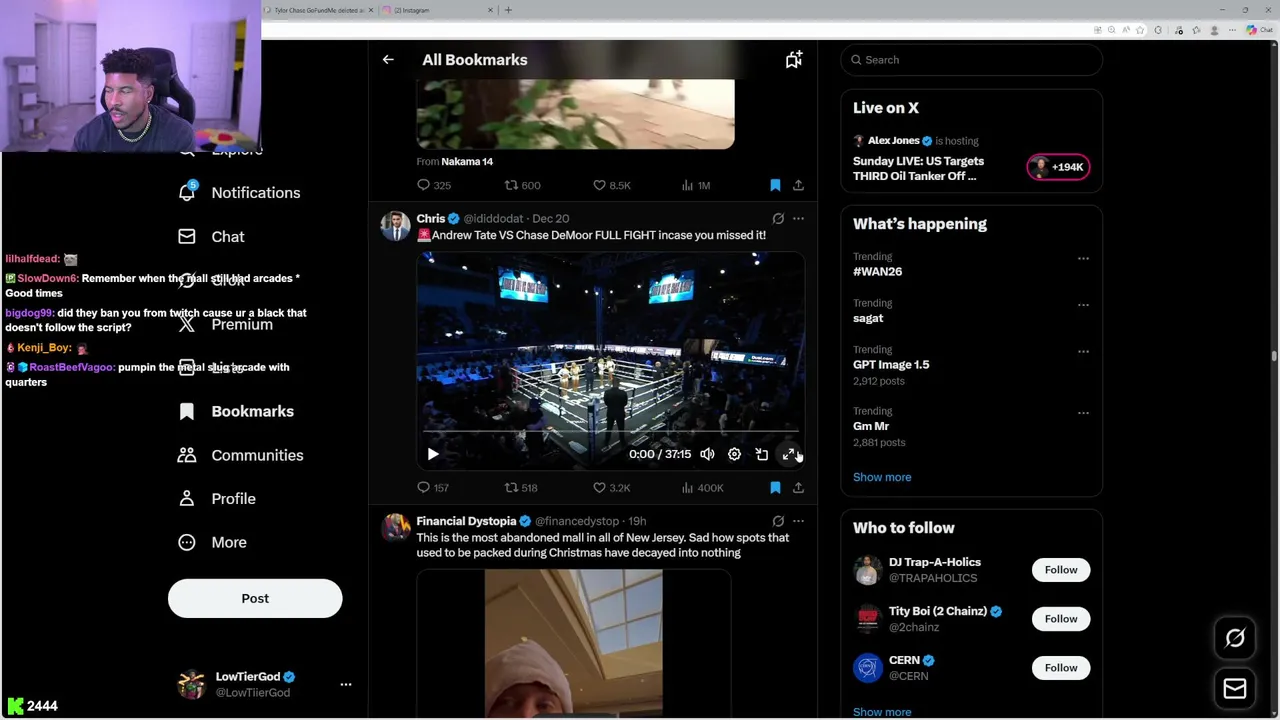Viewport: 1280px width, 720px height.
Task: Open video settings gear
Action: (734, 454)
